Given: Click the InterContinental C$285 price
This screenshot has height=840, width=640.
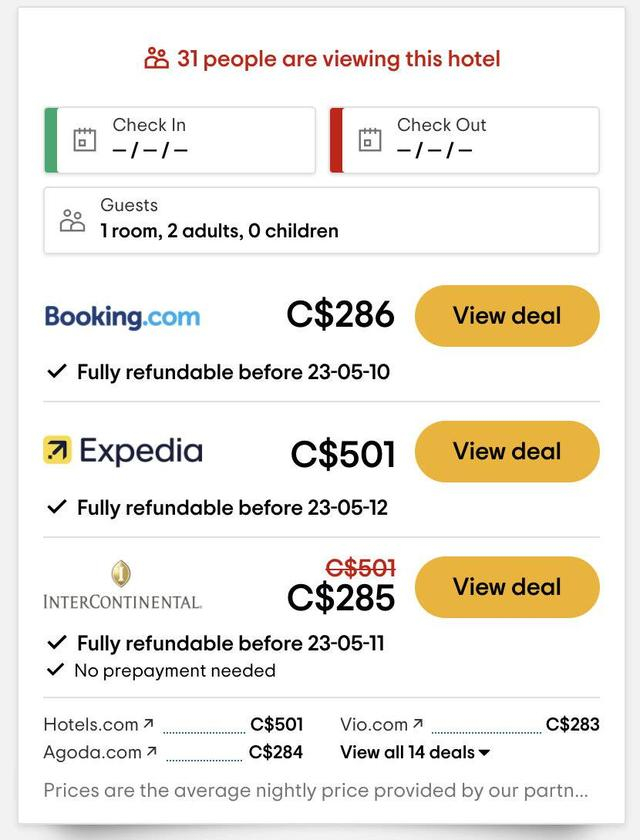Looking at the screenshot, I should [341, 597].
